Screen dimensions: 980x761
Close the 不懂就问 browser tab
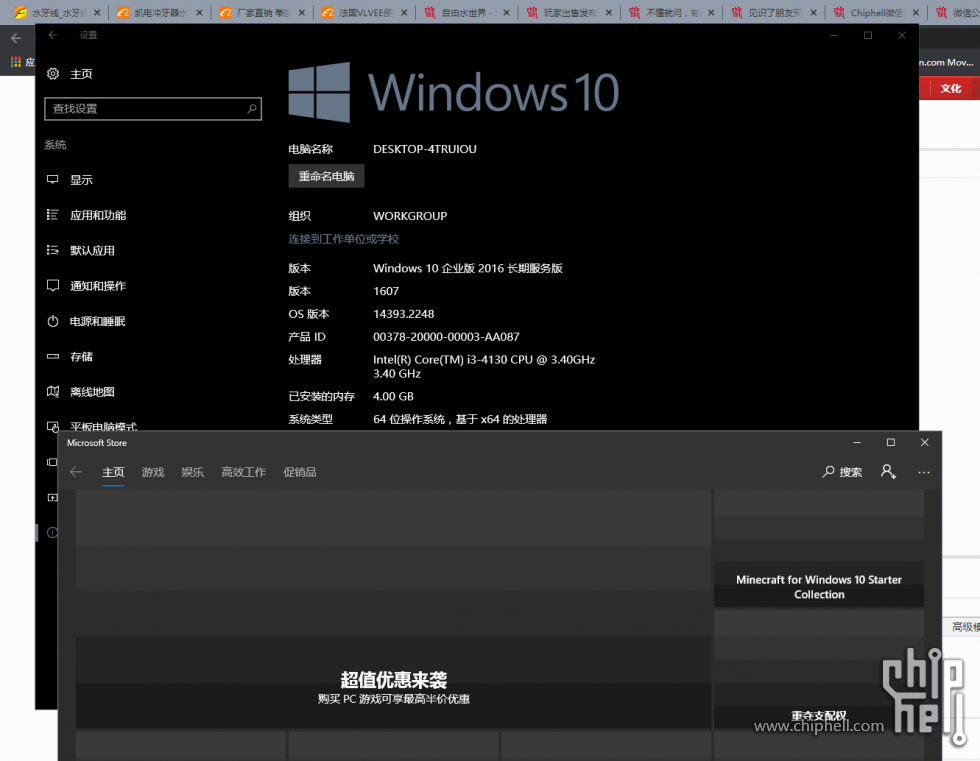(x=711, y=12)
